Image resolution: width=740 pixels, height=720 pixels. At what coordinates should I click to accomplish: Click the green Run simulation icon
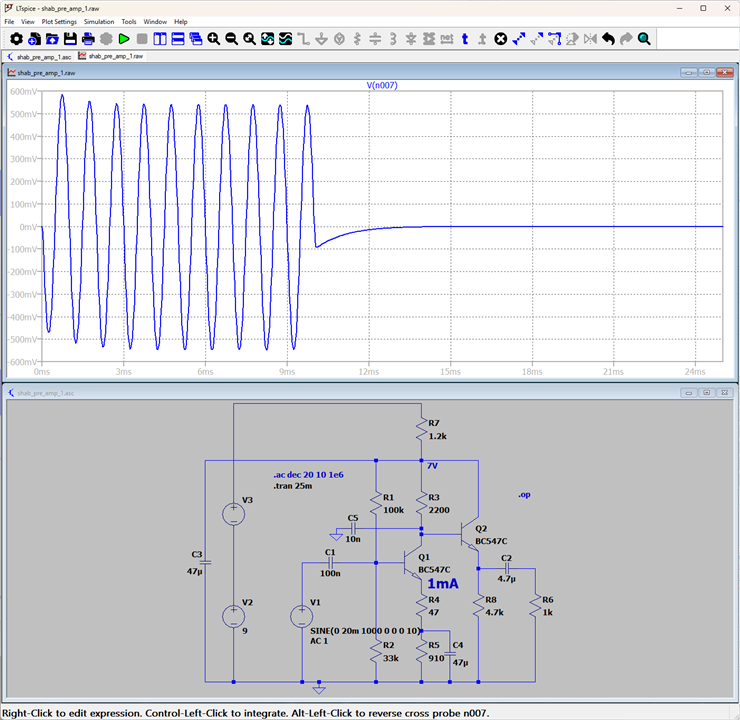124,39
